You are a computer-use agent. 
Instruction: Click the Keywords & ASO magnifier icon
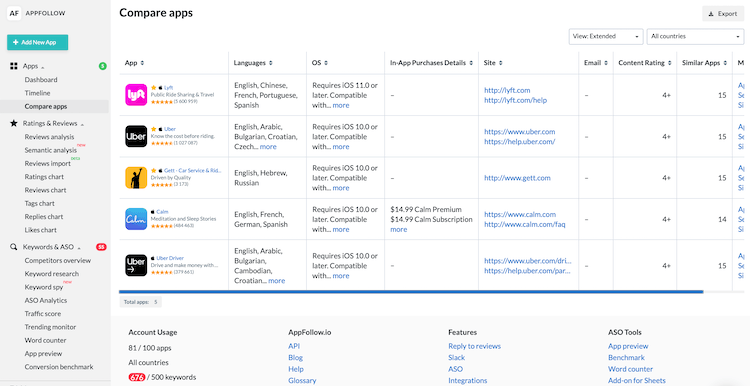pyautogui.click(x=14, y=247)
